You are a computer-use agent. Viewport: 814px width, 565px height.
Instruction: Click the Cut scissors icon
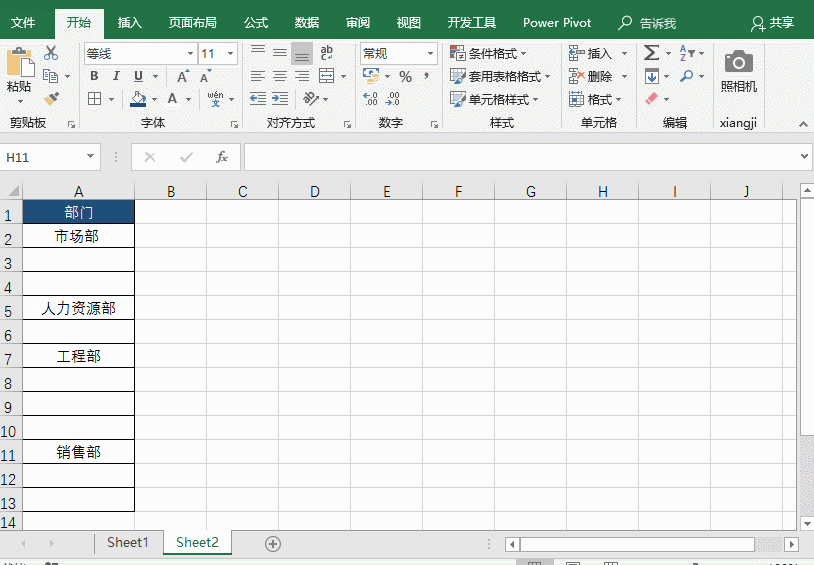pos(51,53)
